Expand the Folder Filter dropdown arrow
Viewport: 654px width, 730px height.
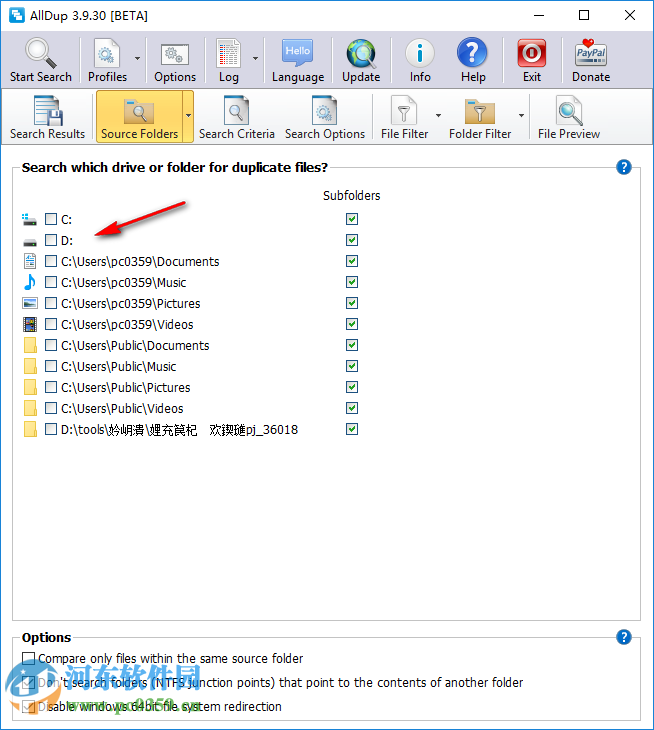point(521,115)
